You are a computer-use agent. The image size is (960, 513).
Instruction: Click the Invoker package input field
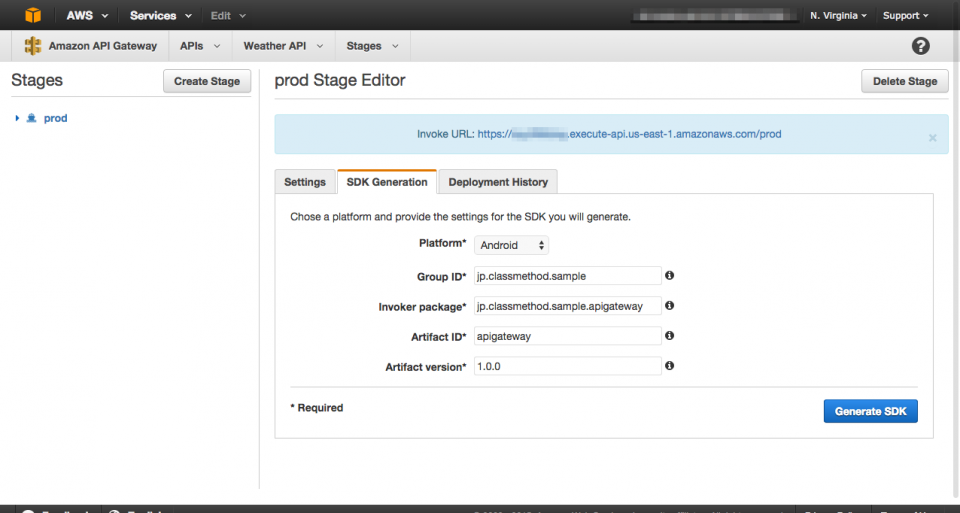[568, 305]
